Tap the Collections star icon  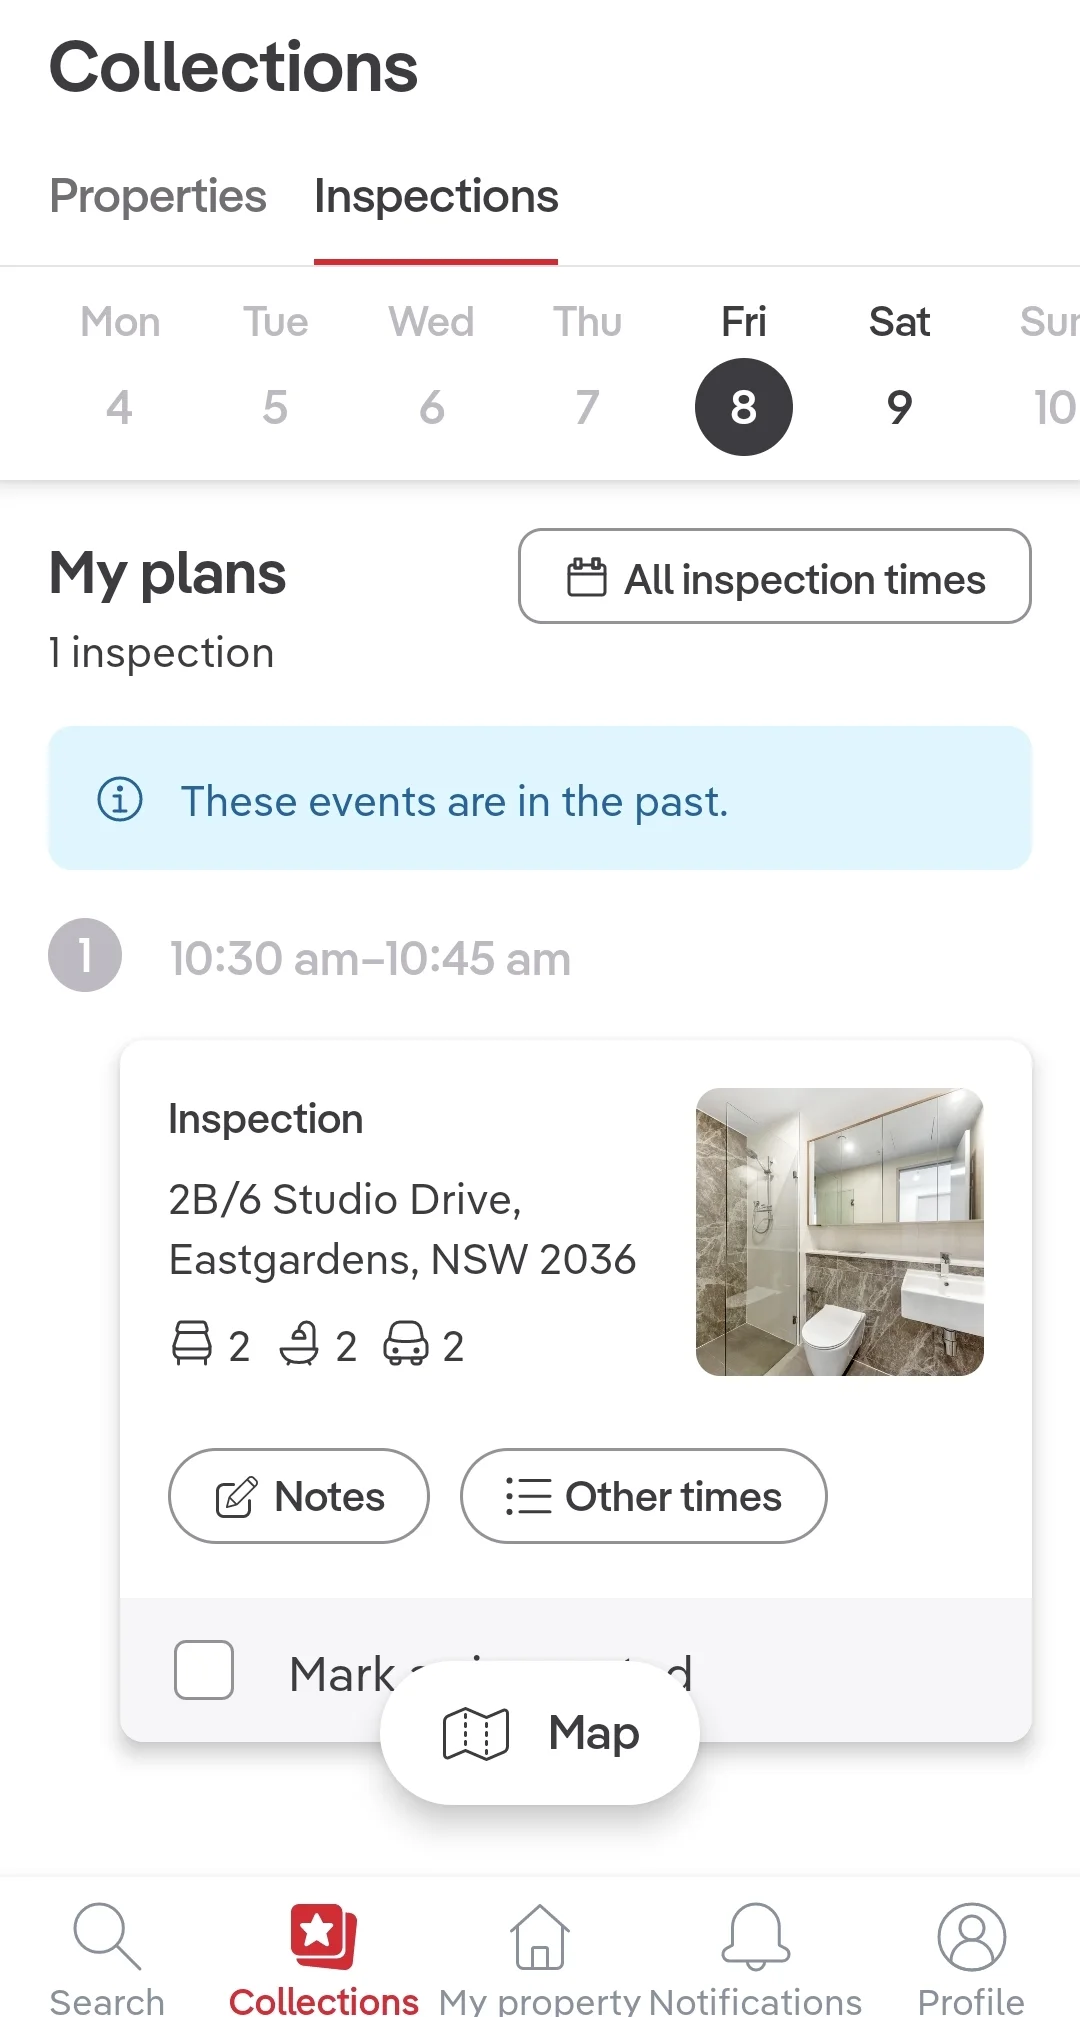(323, 1936)
